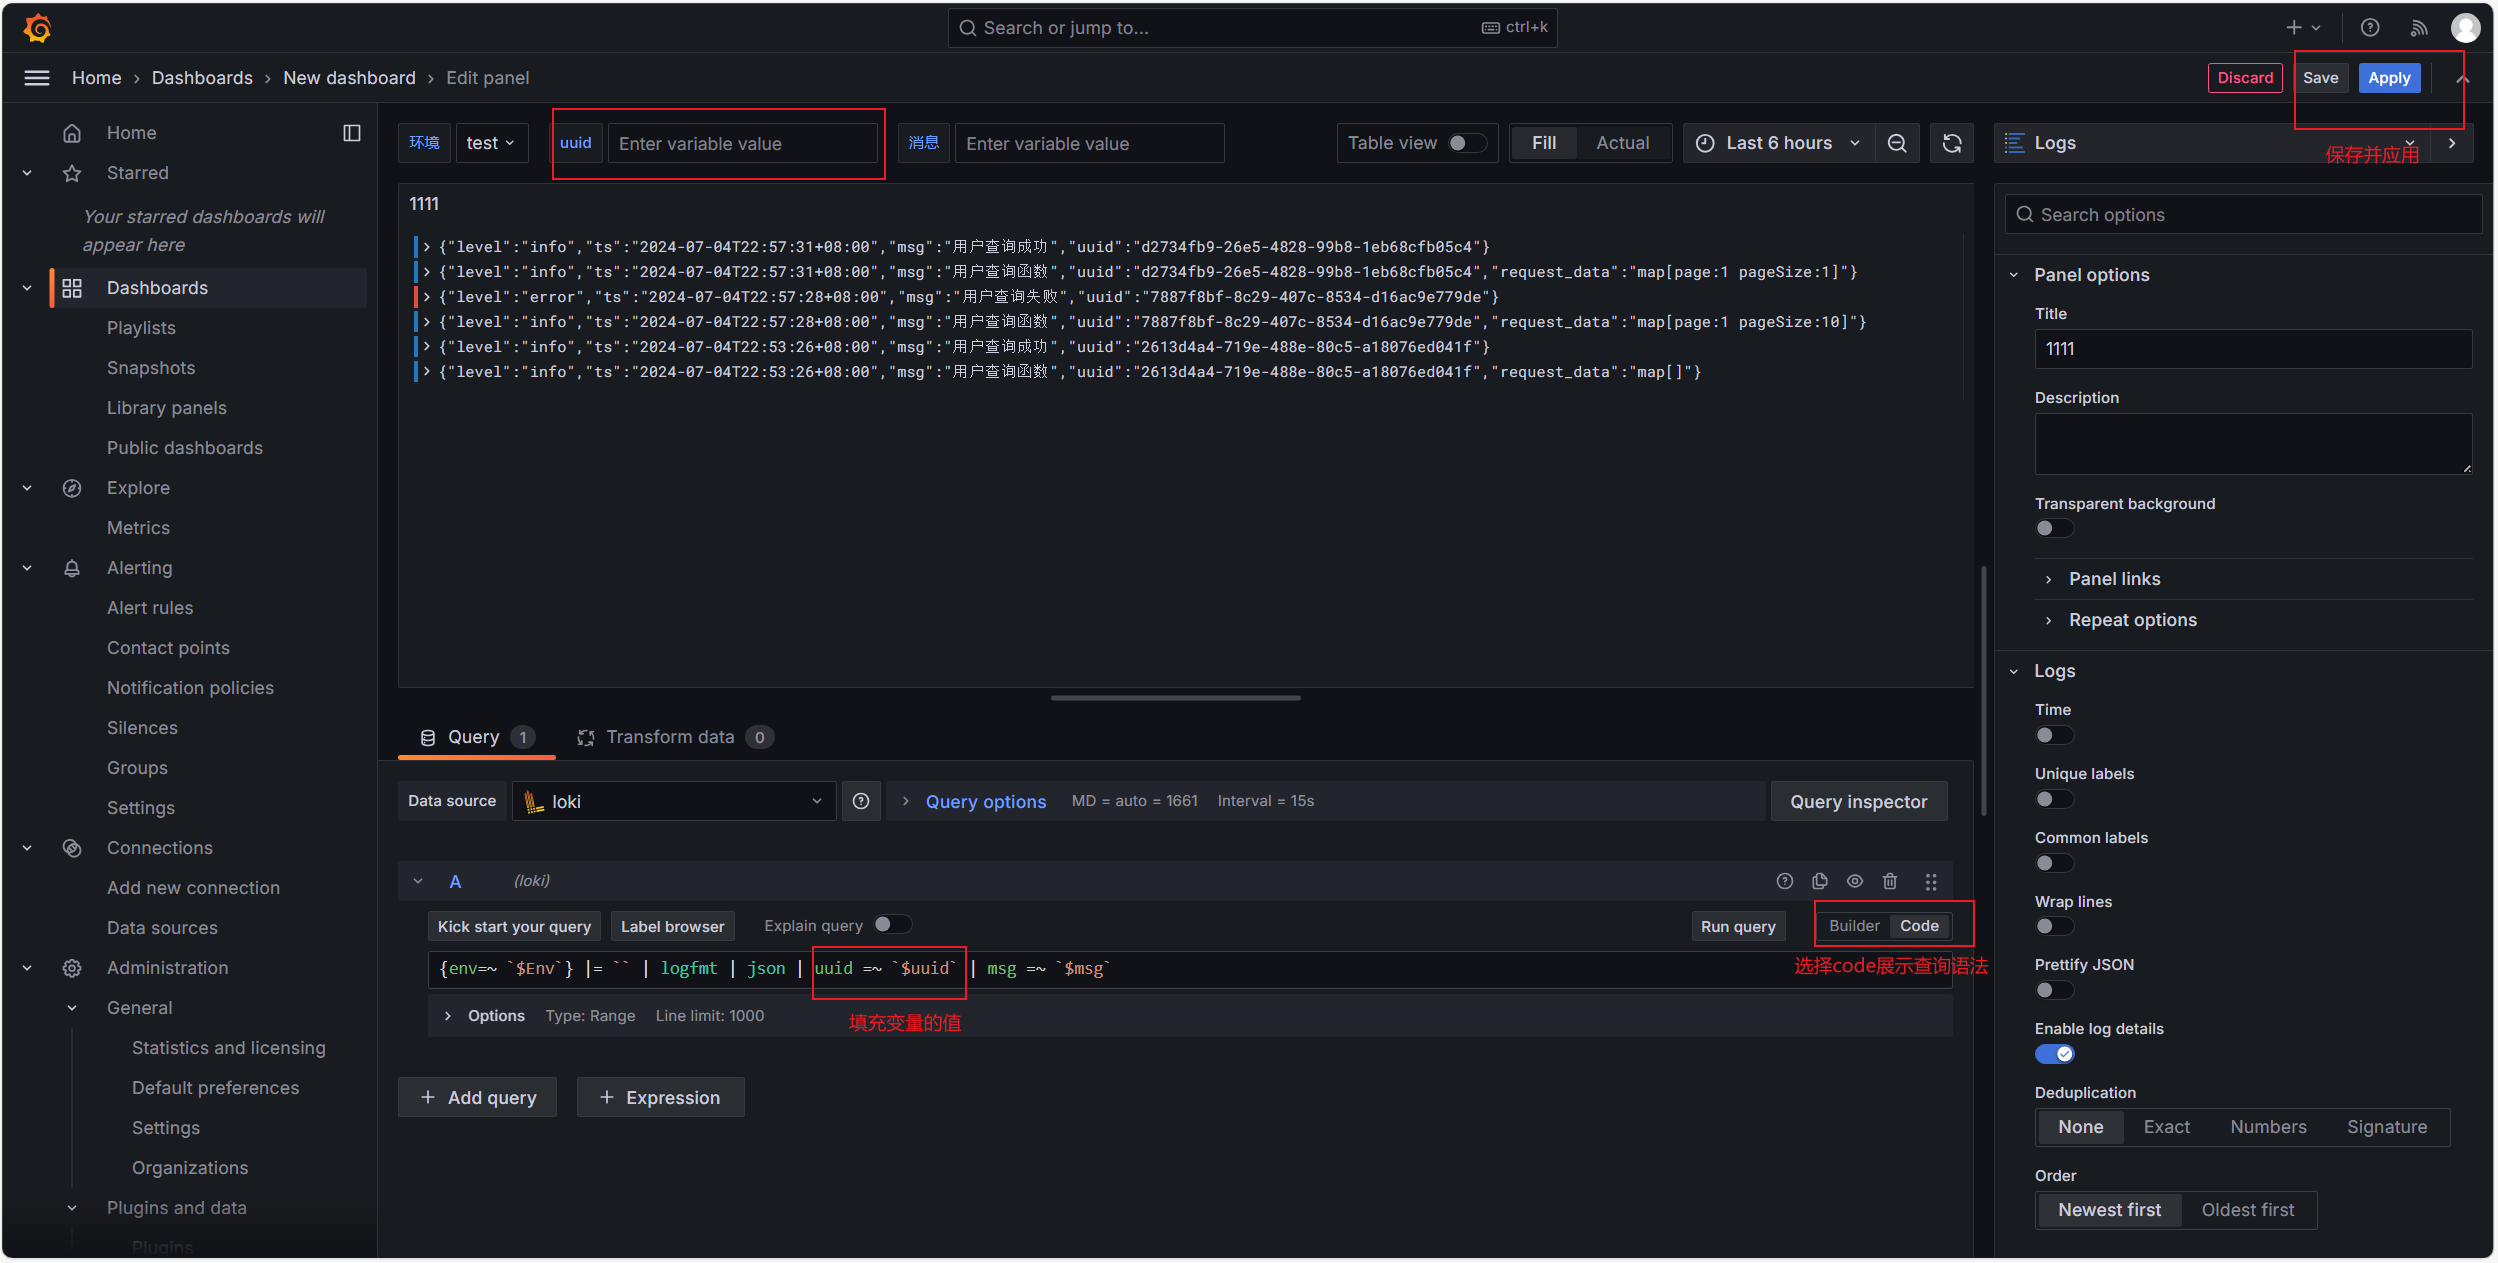
Task: Click the Search options field
Action: coord(2243,214)
